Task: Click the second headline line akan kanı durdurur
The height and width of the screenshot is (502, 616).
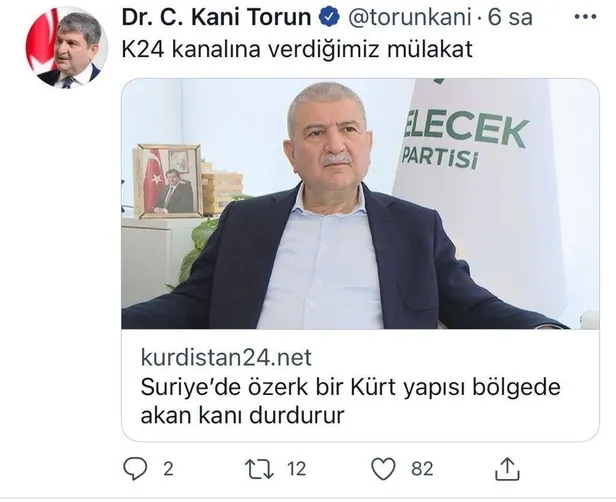Action: pos(242,415)
